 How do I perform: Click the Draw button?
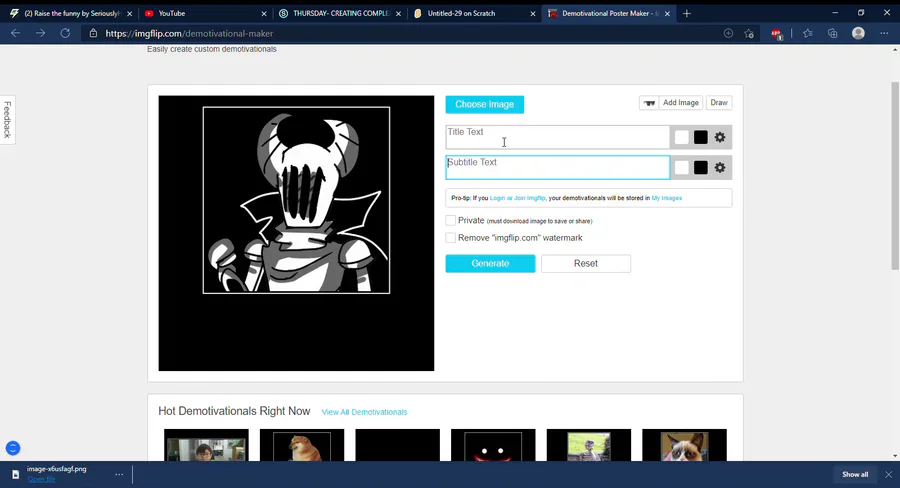tap(719, 103)
